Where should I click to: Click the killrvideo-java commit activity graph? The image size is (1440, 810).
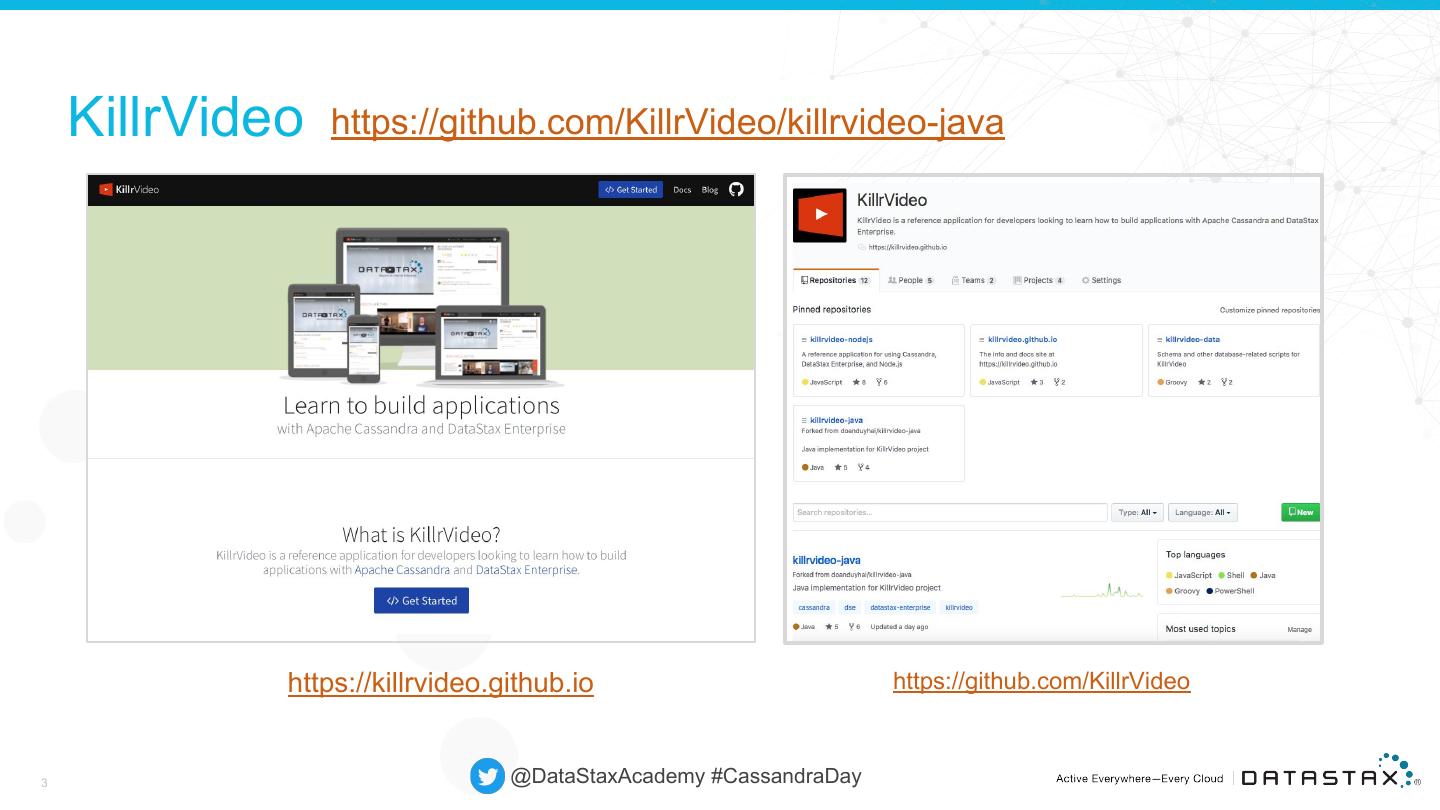[1101, 589]
